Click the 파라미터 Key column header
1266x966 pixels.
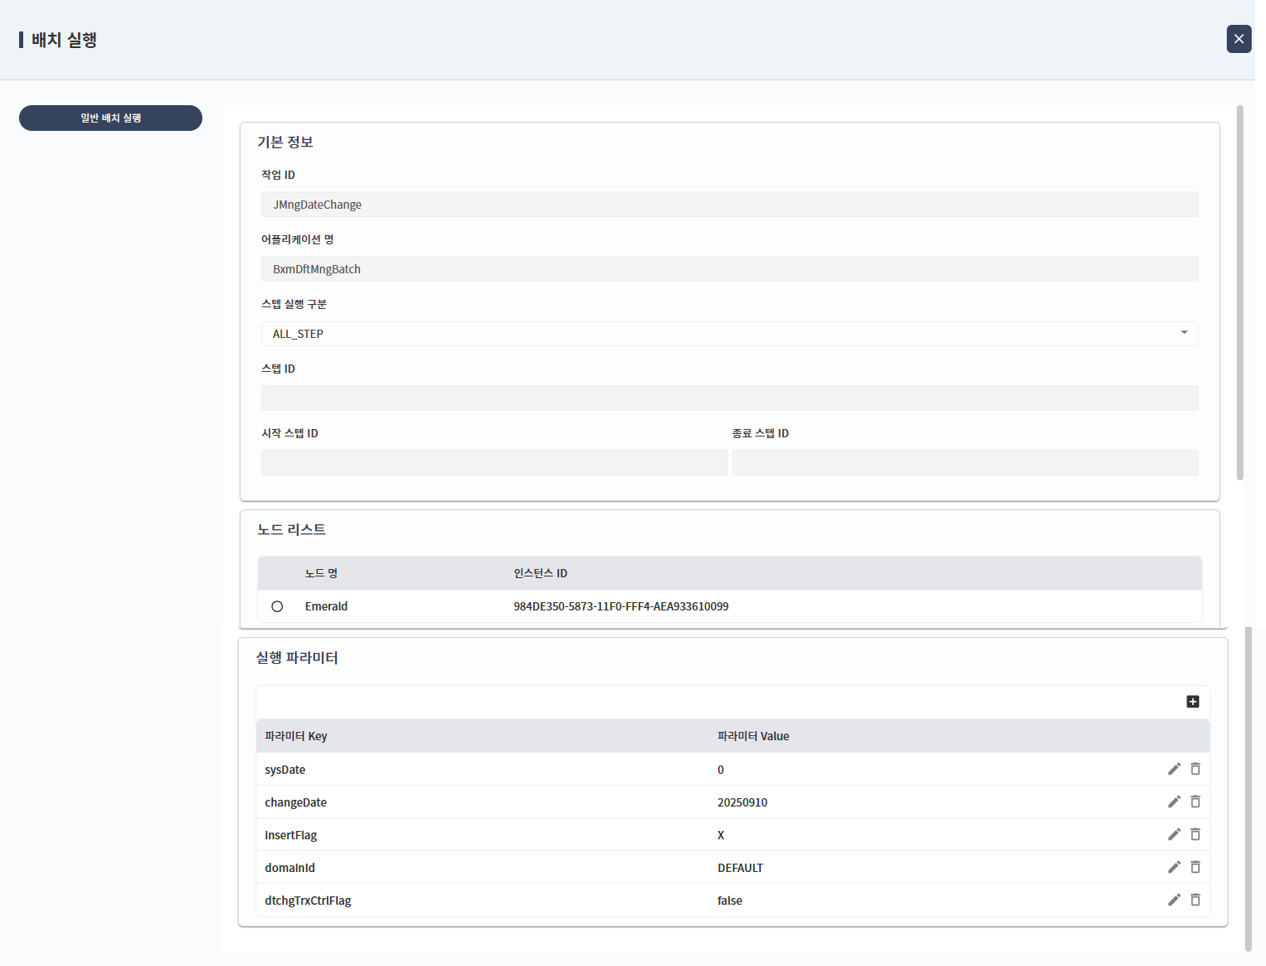pos(296,736)
